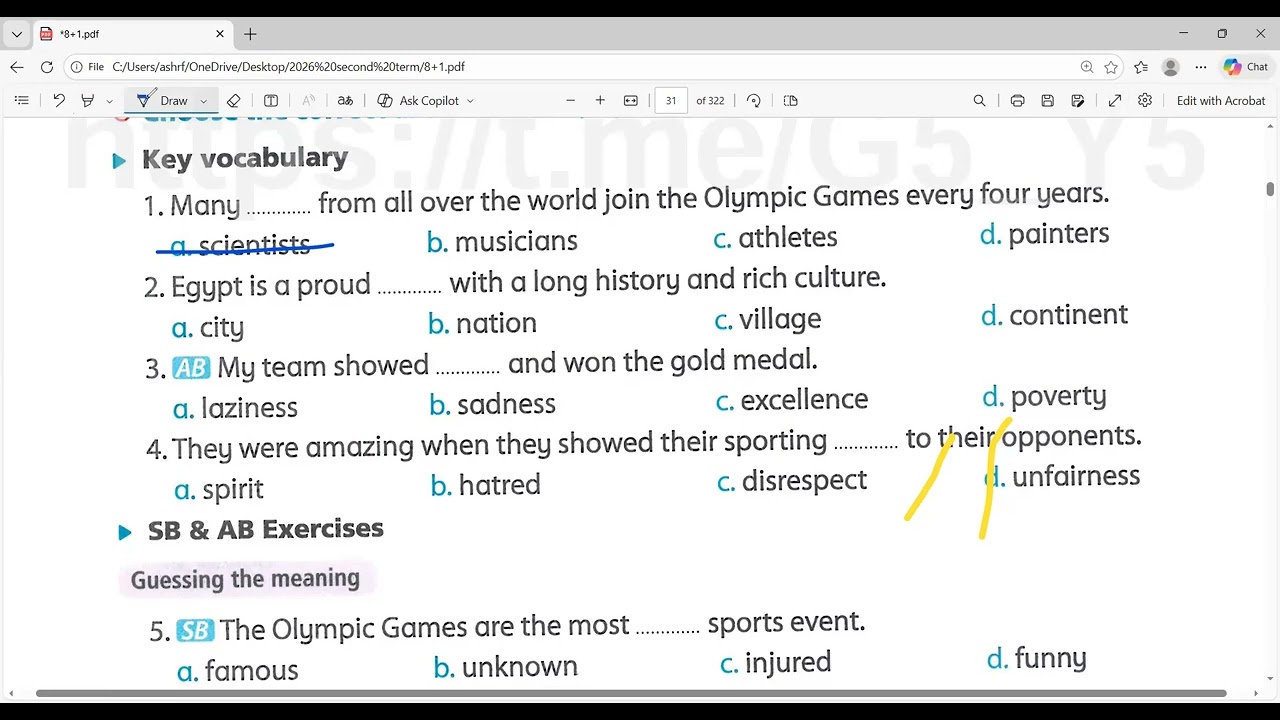1280x720 pixels.
Task: Click the horizontal scrollbar at the bottom
Action: 631,693
